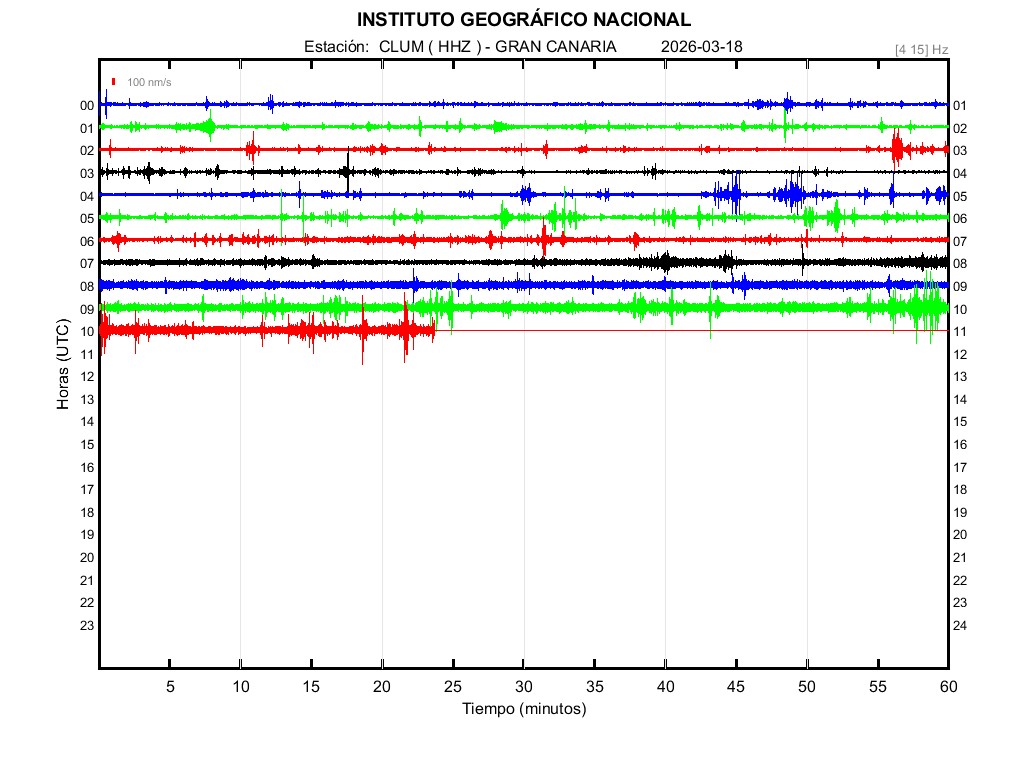This screenshot has height=768, width=1024.
Task: Click the red burst near minute 56 on hour 02
Action: pos(897,148)
